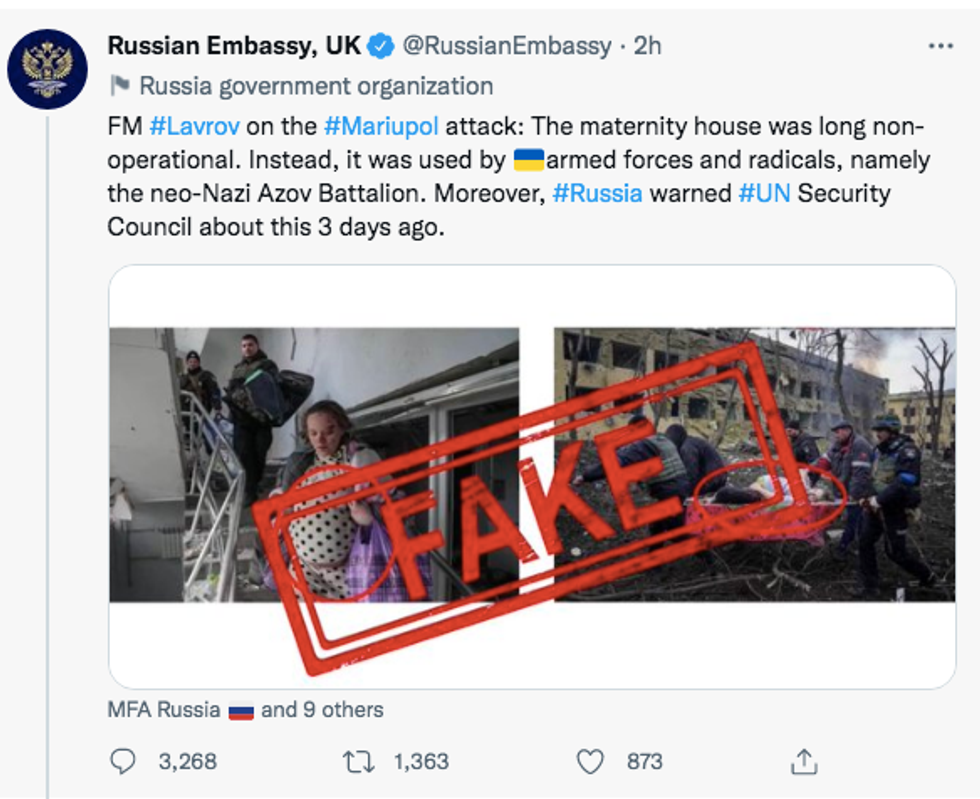This screenshot has height=799, width=980.
Task: Click the 2h timestamp link
Action: pyautogui.click(x=647, y=45)
